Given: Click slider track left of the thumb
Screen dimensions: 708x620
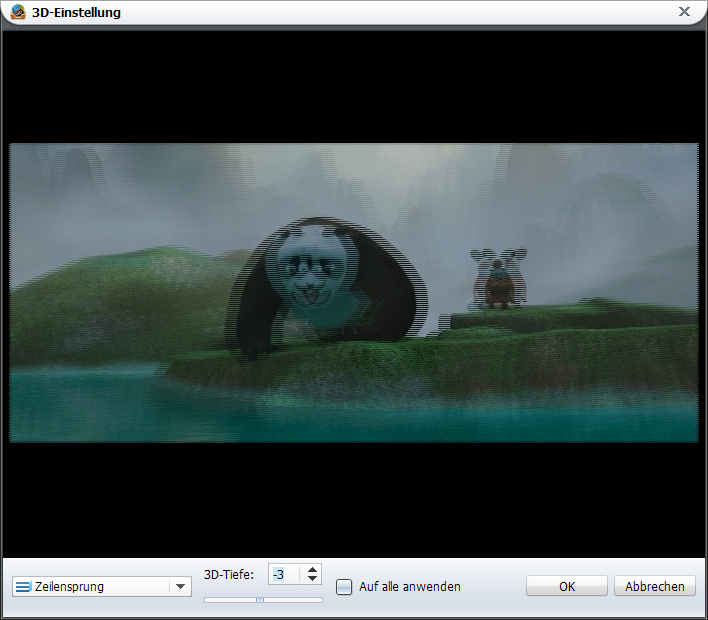Looking at the screenshot, I should (229, 600).
